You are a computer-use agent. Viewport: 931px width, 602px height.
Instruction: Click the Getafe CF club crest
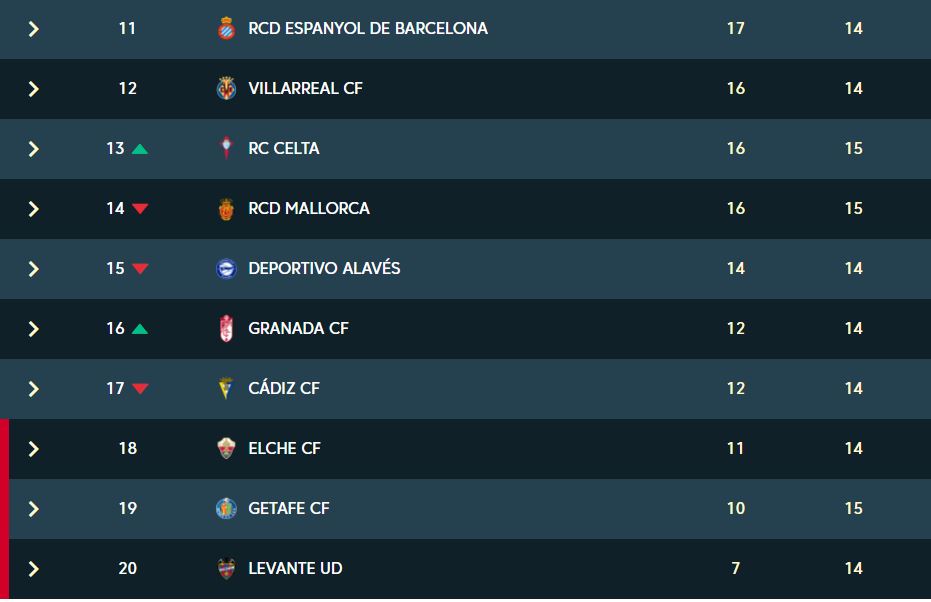pos(226,509)
